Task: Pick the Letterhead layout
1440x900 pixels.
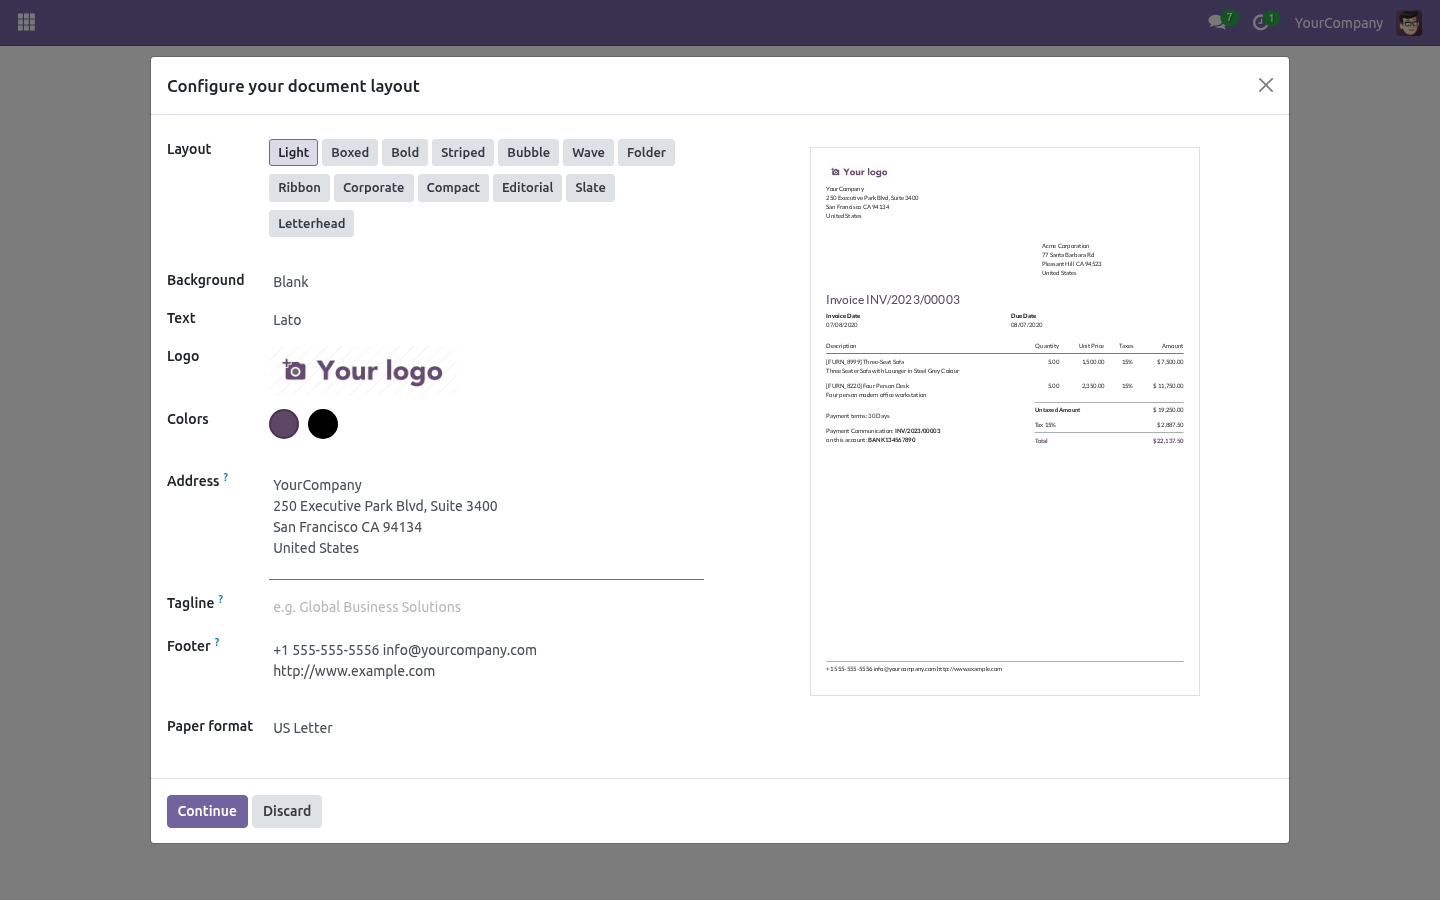Action: (311, 223)
